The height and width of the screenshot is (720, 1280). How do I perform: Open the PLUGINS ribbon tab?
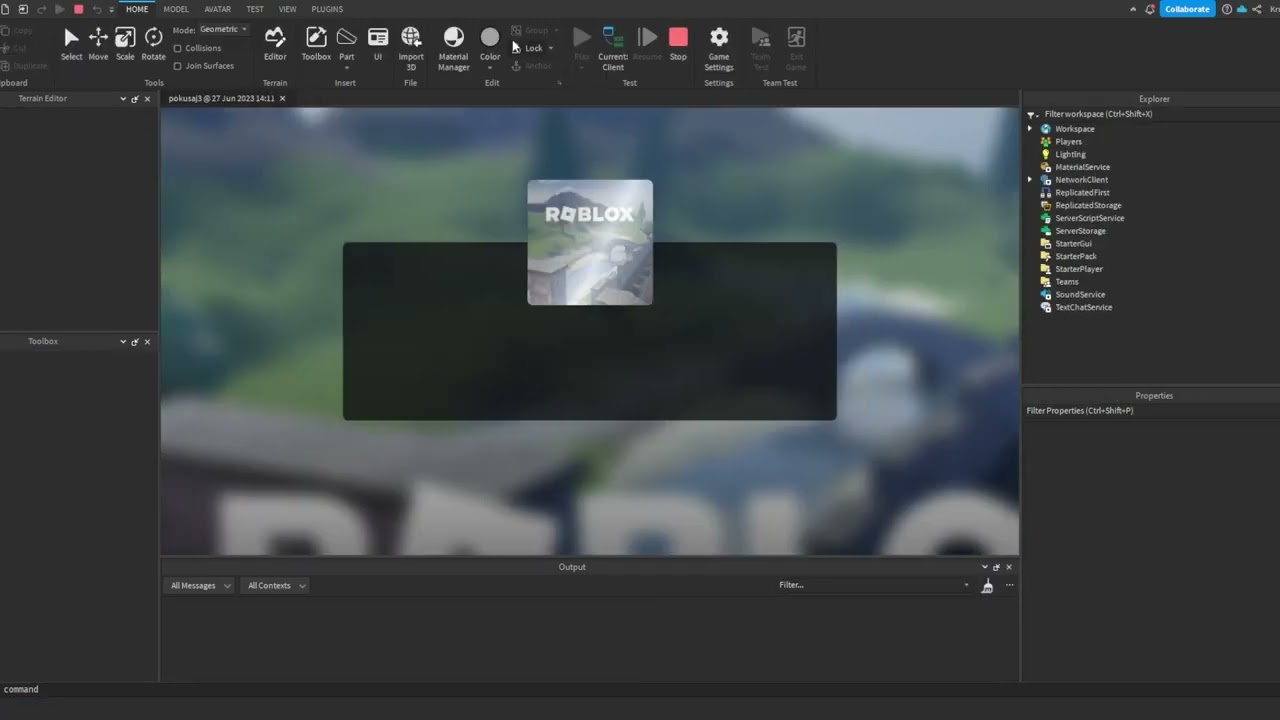pyautogui.click(x=327, y=9)
